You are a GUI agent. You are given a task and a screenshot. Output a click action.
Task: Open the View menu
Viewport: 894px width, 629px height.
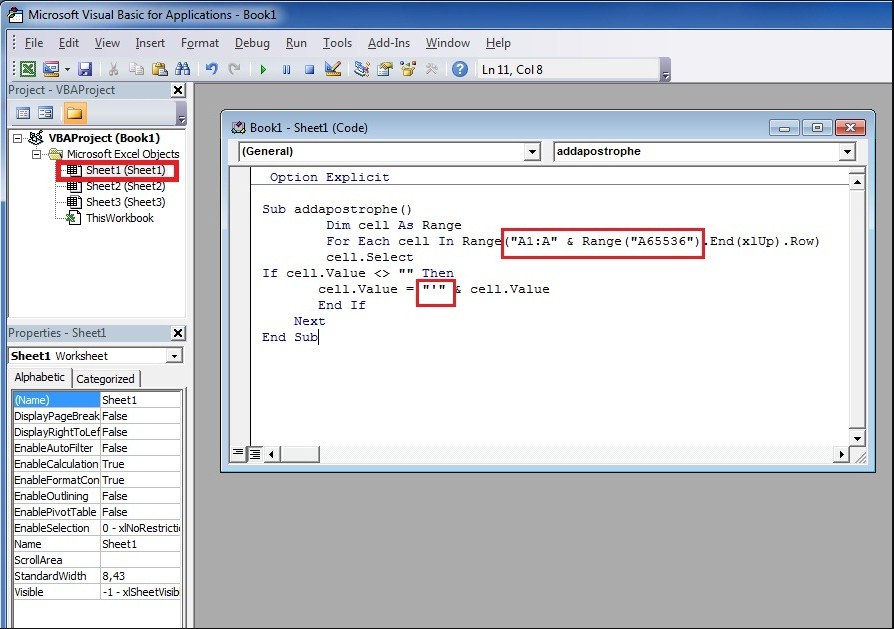(107, 43)
